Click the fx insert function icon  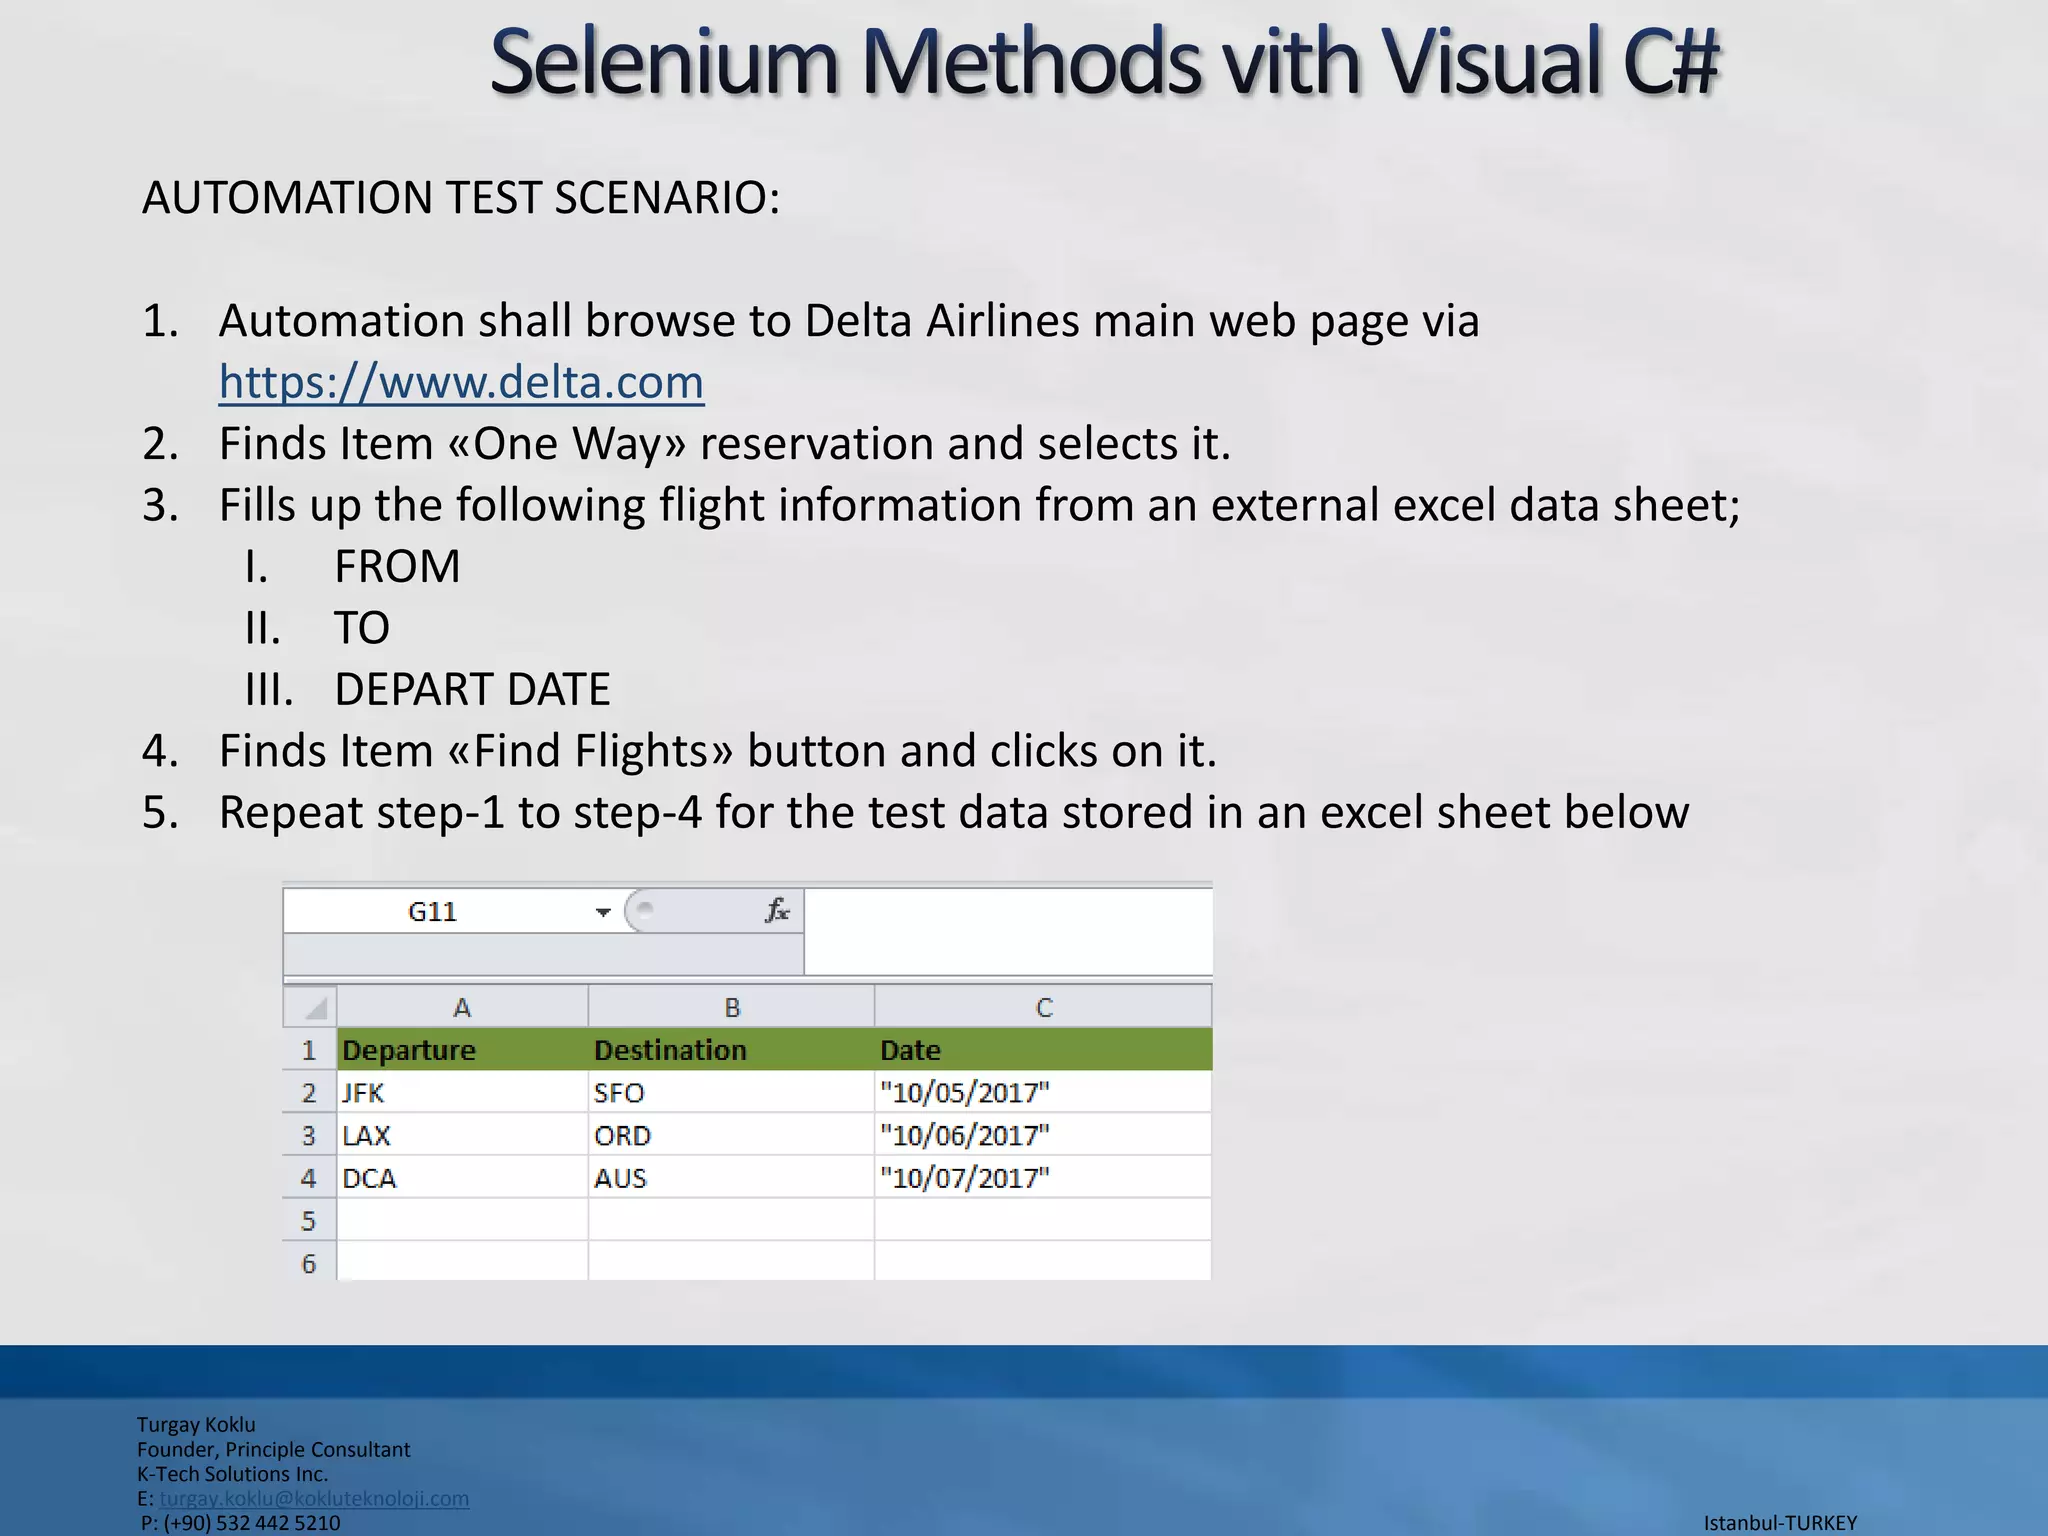pyautogui.click(x=777, y=910)
